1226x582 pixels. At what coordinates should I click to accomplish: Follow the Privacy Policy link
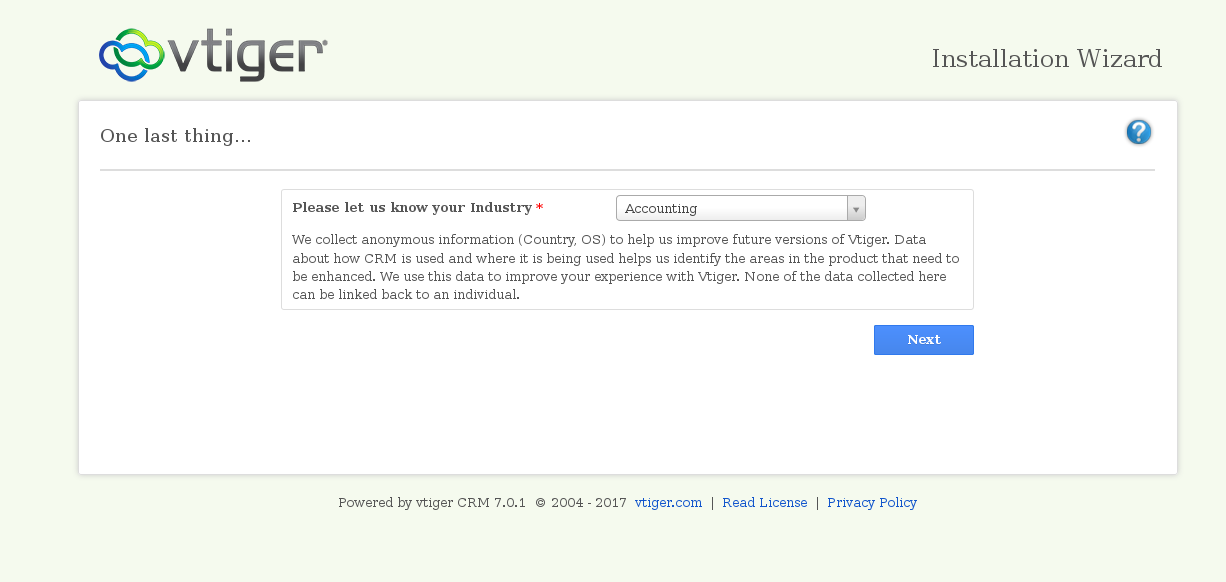871,503
